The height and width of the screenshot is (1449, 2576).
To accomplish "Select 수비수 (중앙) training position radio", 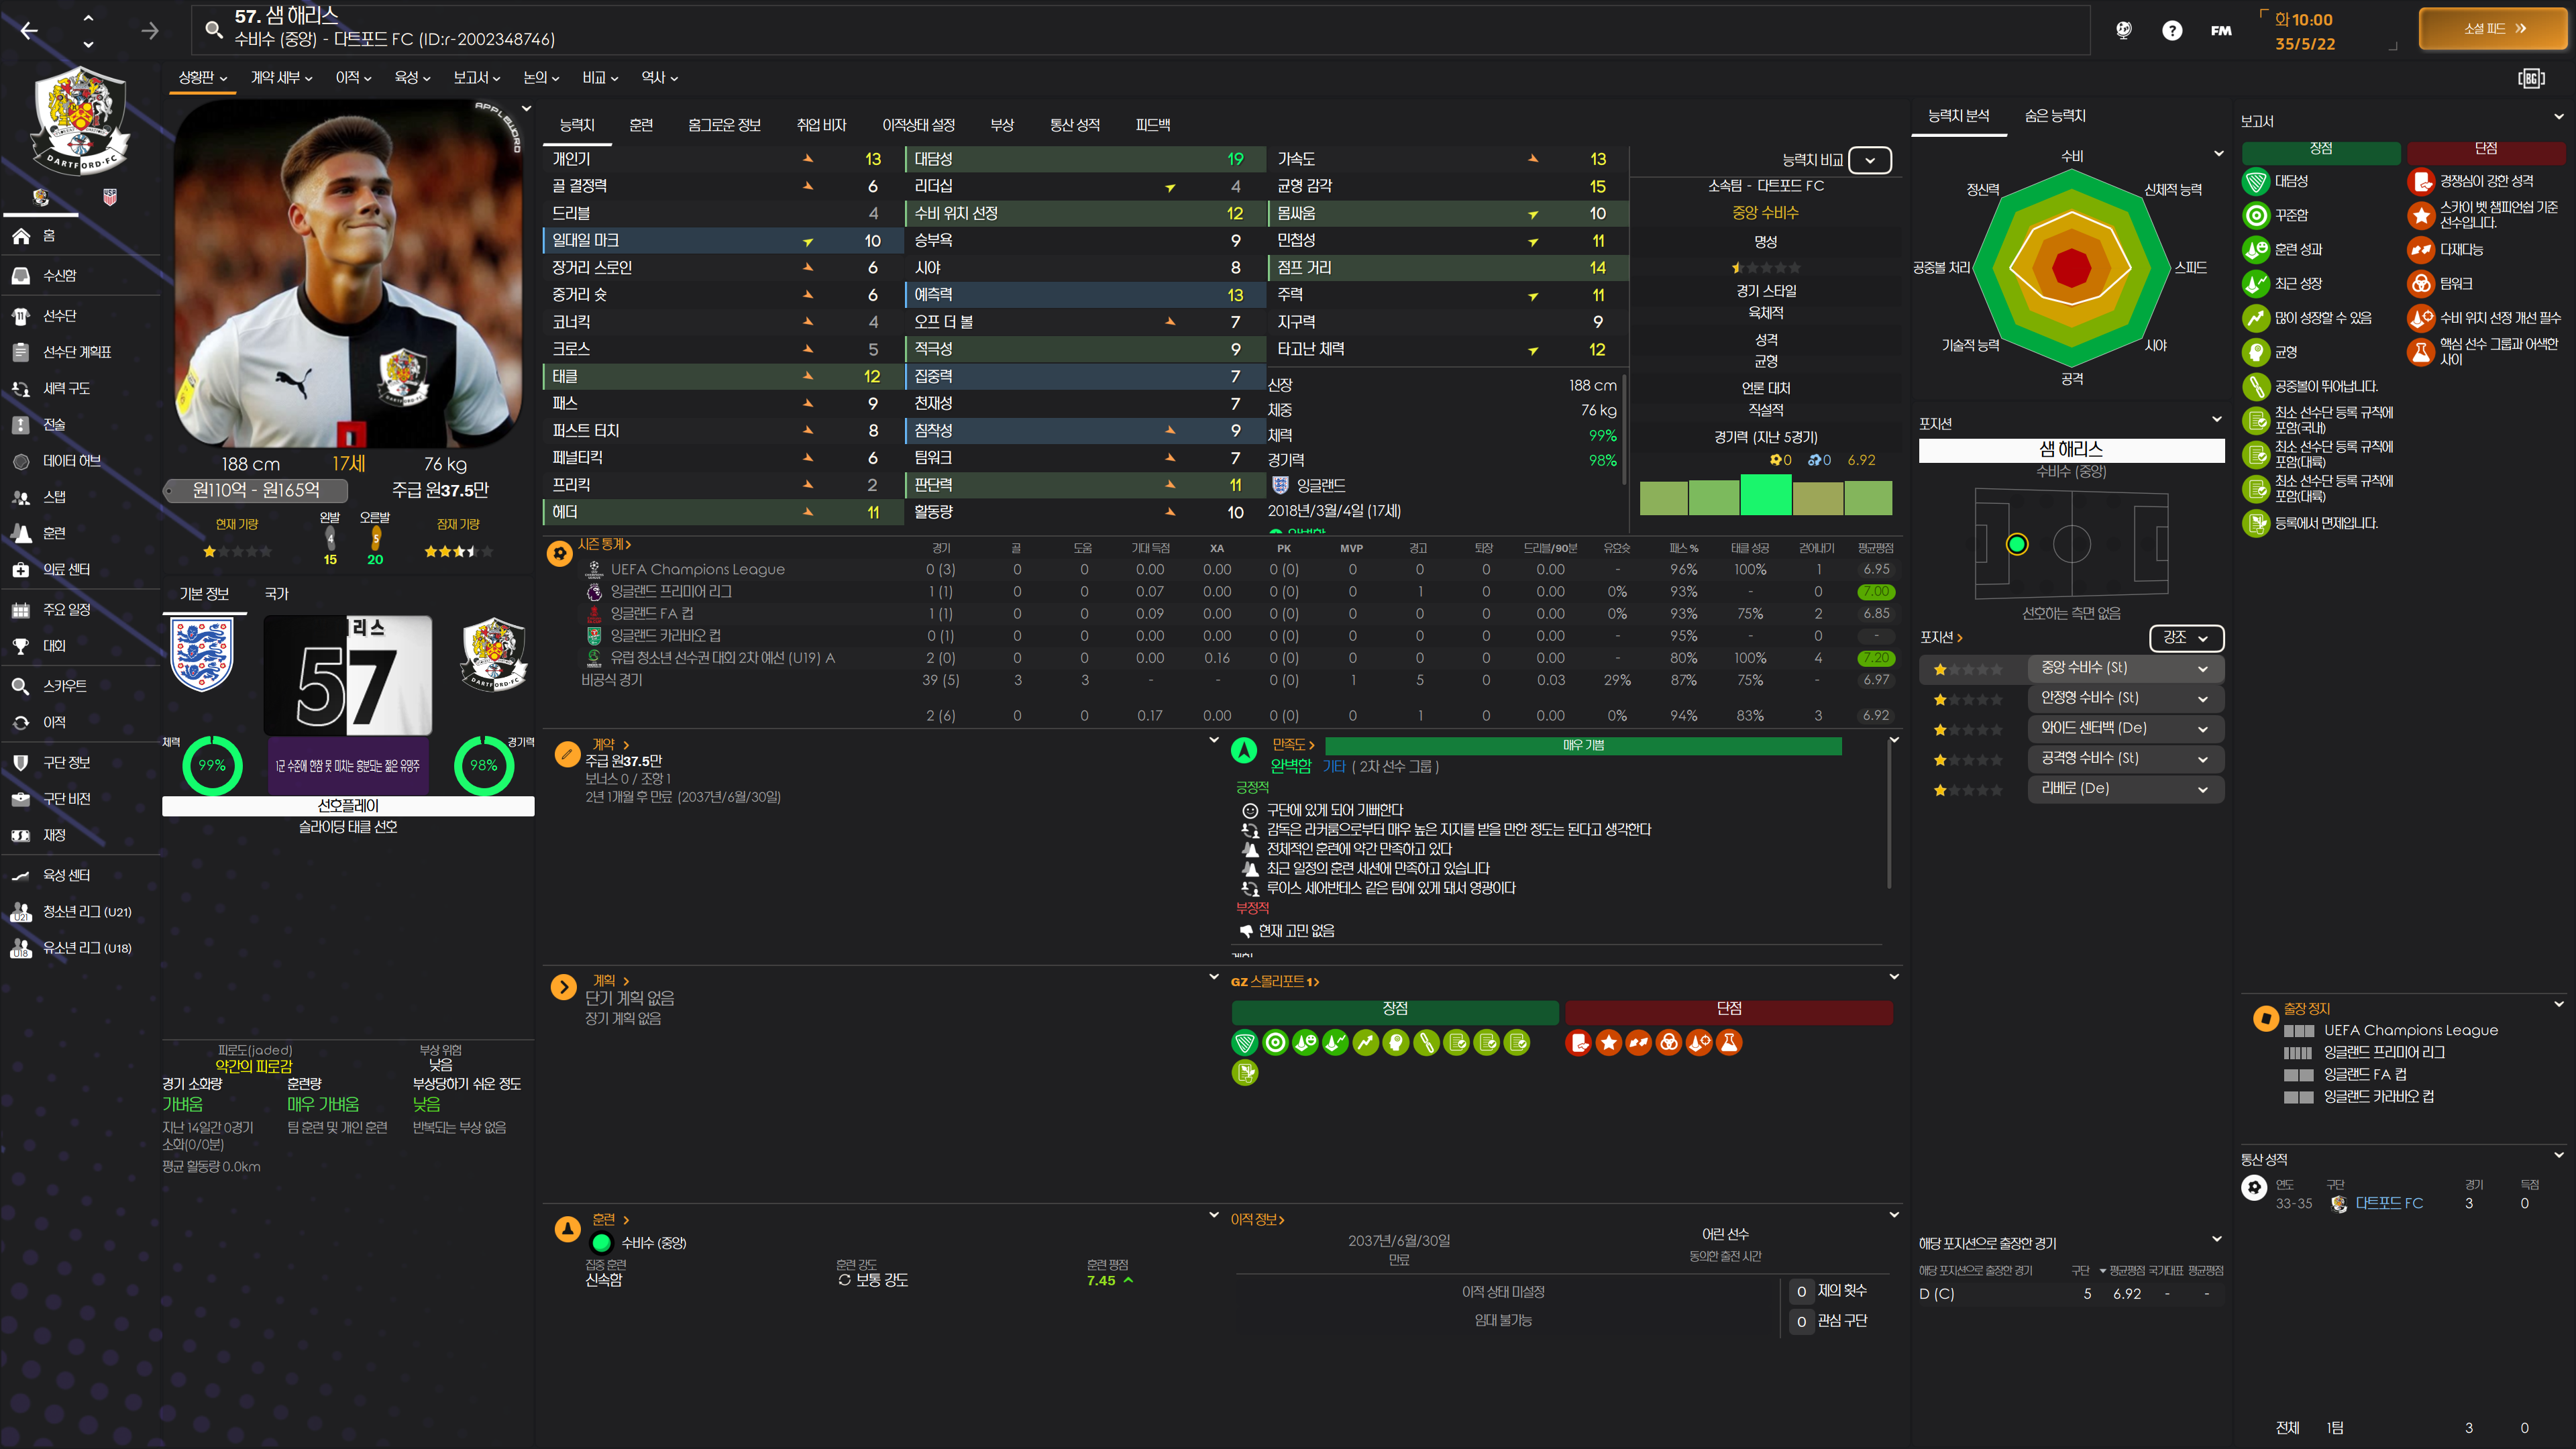I will [x=602, y=1243].
